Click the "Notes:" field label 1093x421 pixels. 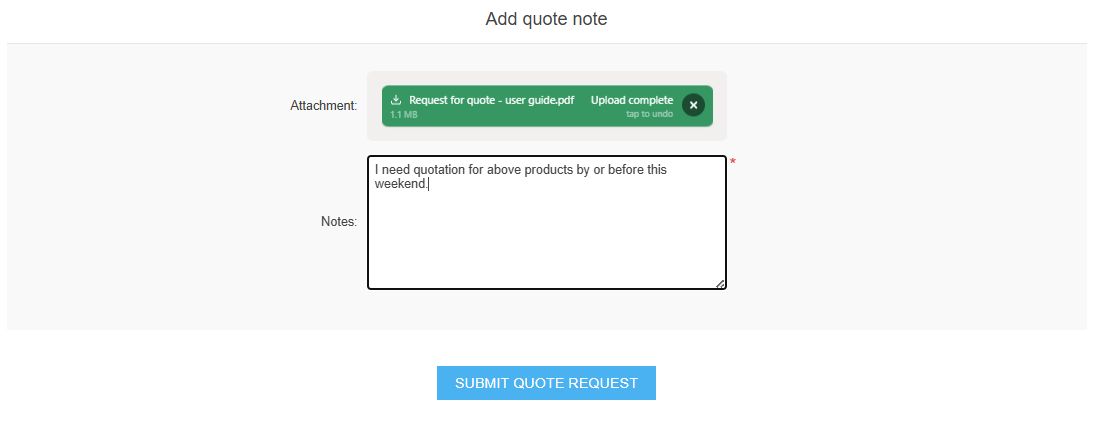click(x=338, y=222)
